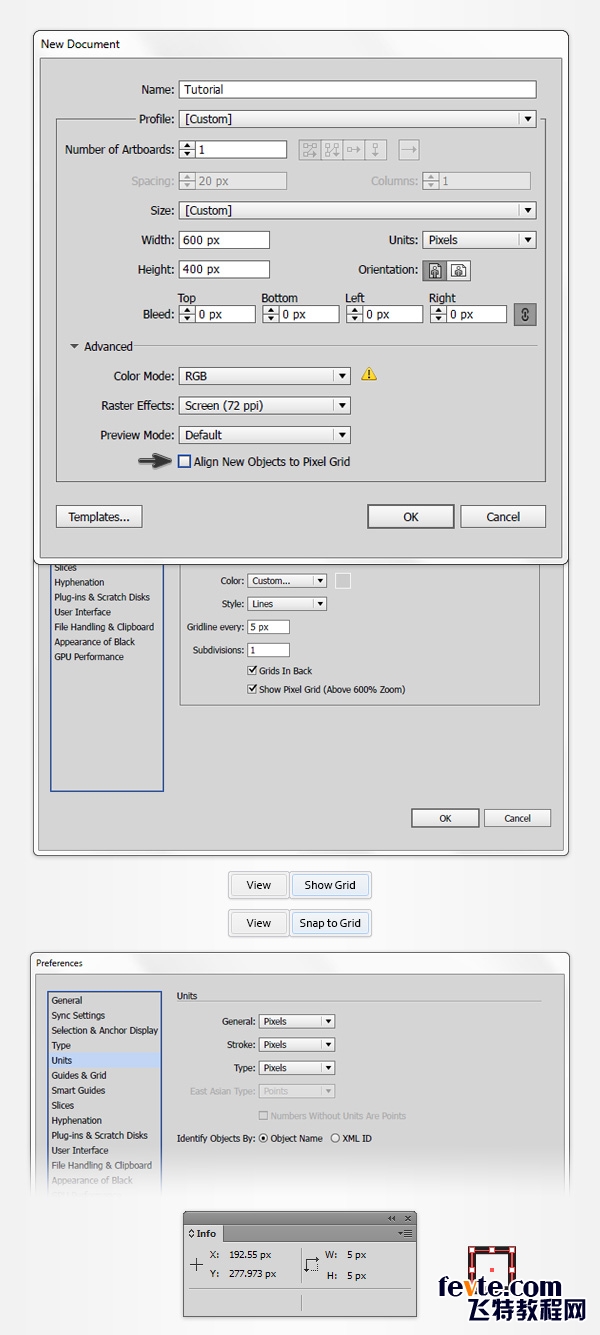Click the Top bleed stepper arrows
This screenshot has width=600, height=1335.
(x=187, y=314)
